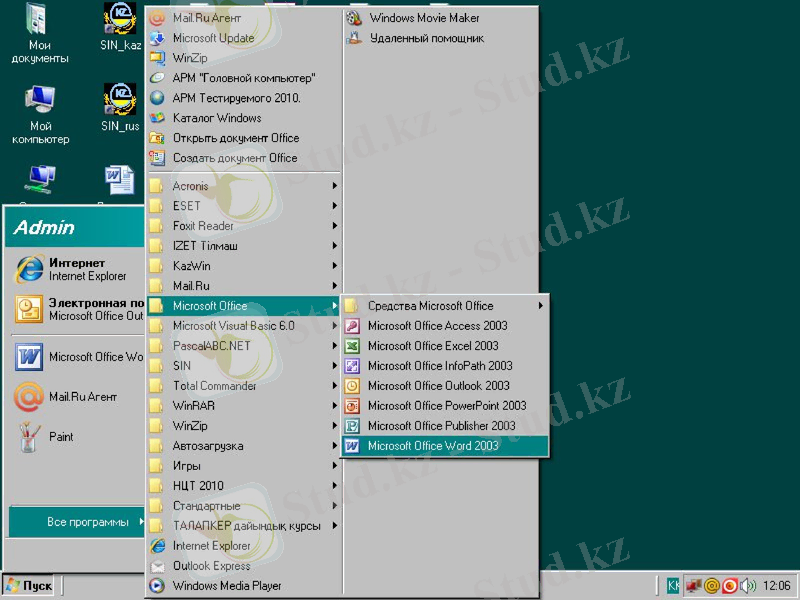Viewport: 800px width, 600px height.
Task: Click the Все программы button
Action: (x=88, y=522)
